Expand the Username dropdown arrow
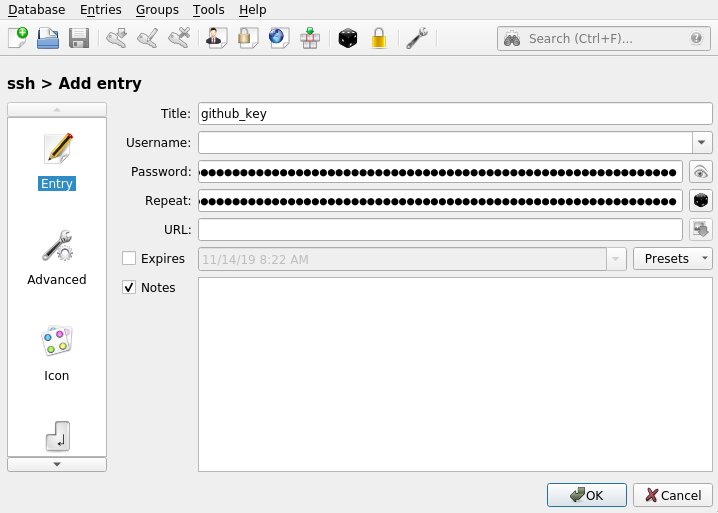718x513 pixels. (702, 142)
